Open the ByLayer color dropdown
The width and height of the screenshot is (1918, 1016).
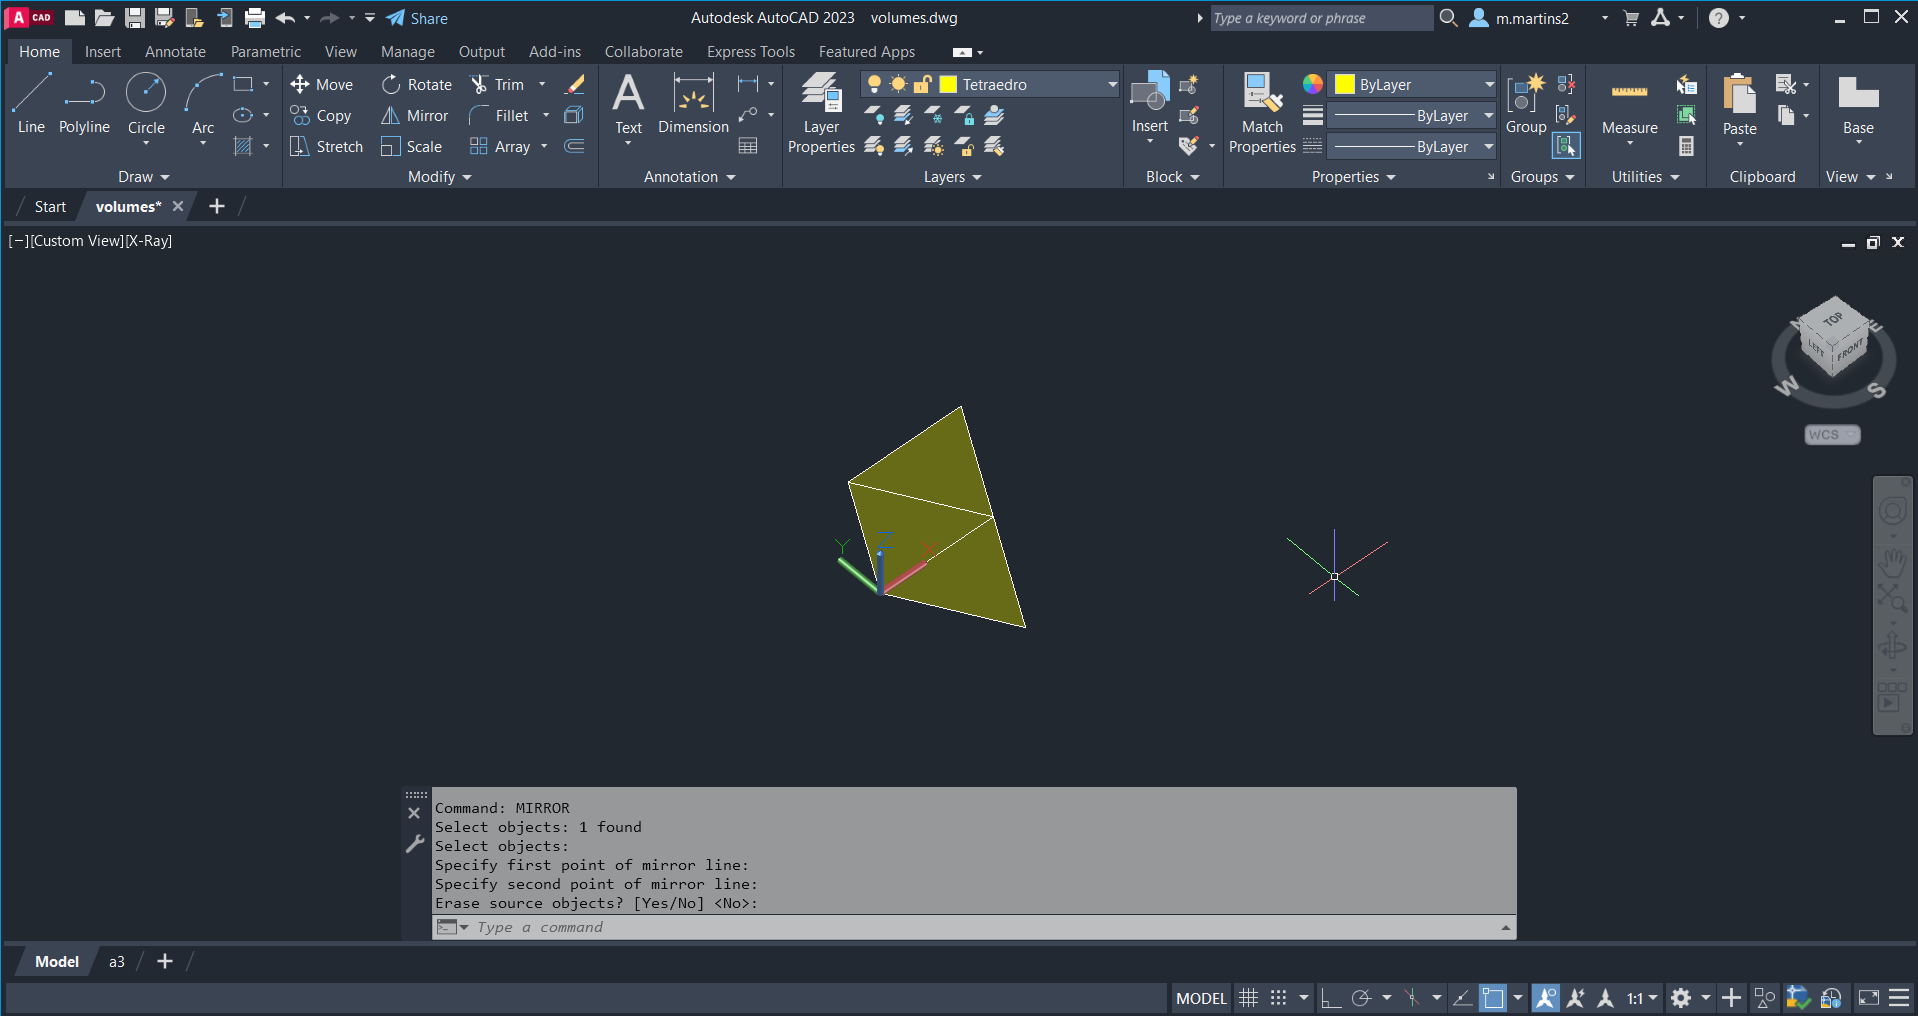[1488, 85]
